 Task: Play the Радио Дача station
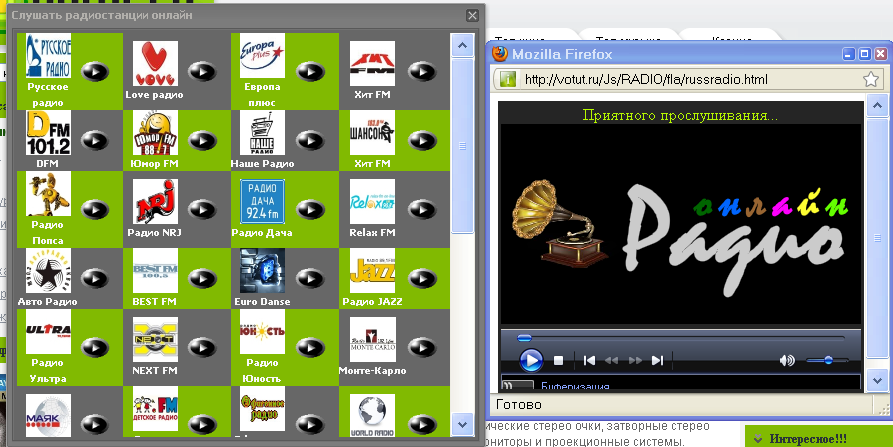coord(310,209)
